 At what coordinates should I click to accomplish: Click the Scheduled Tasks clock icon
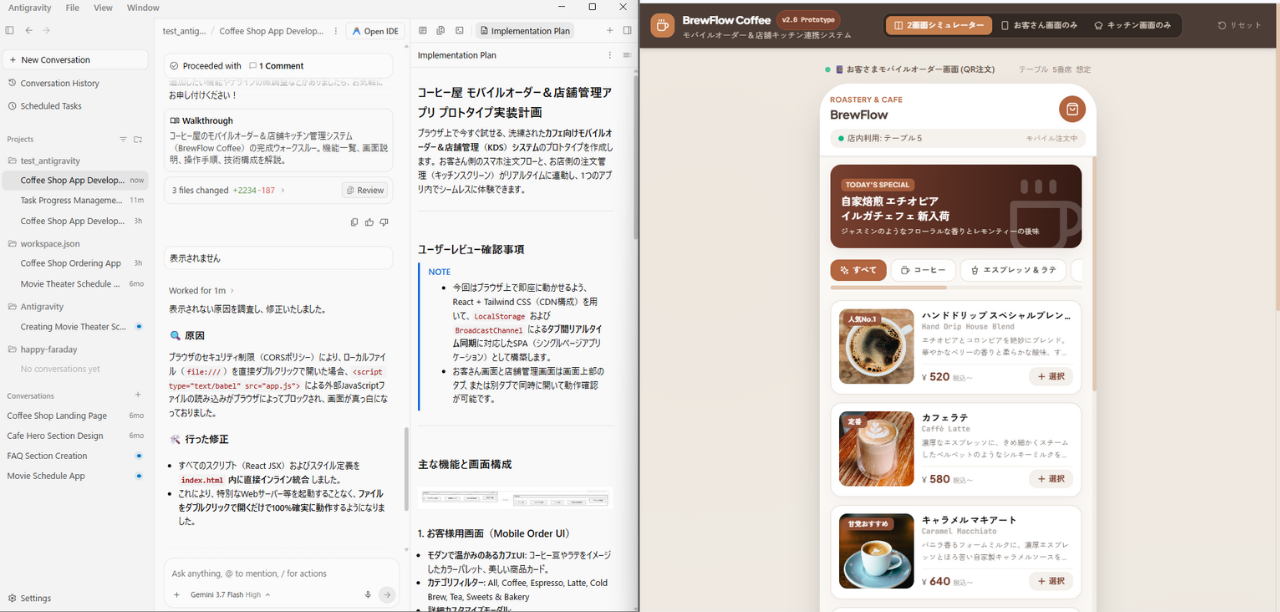(x=12, y=106)
